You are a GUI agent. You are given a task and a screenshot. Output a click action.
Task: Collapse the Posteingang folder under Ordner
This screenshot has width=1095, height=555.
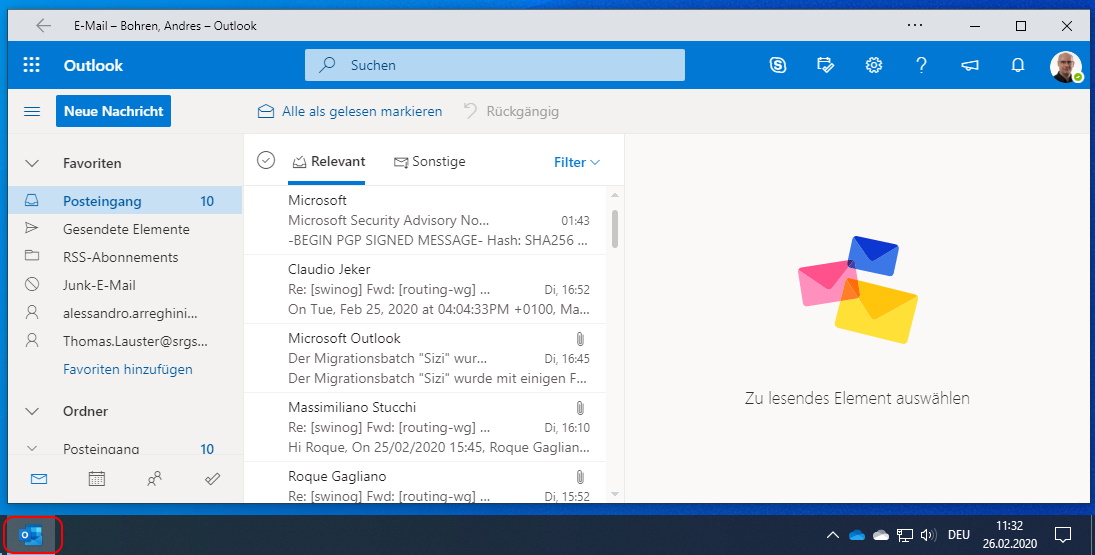pos(32,449)
